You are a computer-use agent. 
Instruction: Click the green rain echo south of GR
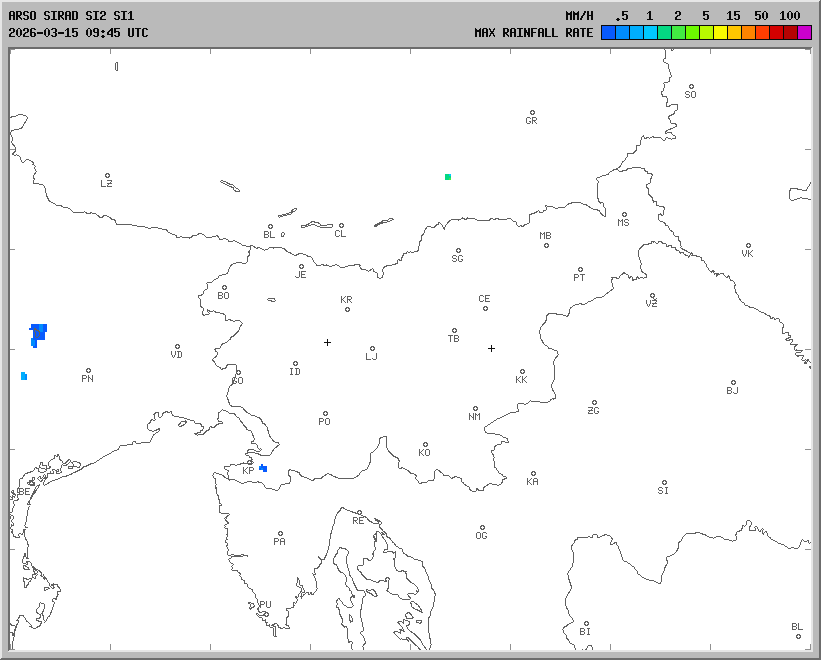tap(448, 177)
